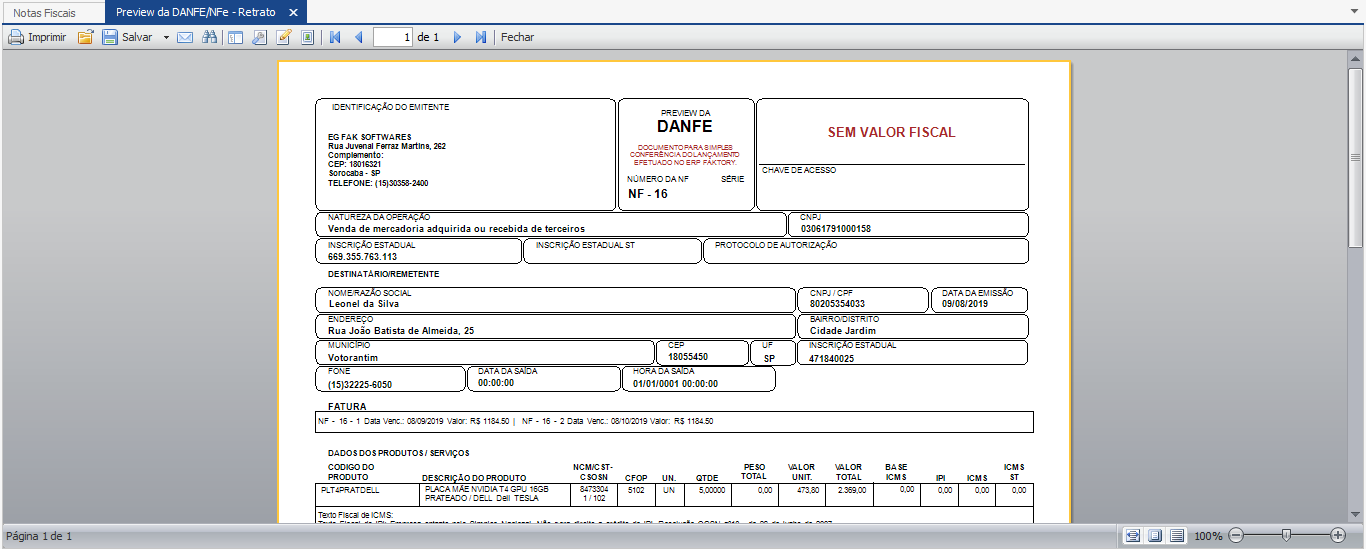The image size is (1366, 549).
Task: Enable fit page width view mode
Action: (x=1133, y=536)
